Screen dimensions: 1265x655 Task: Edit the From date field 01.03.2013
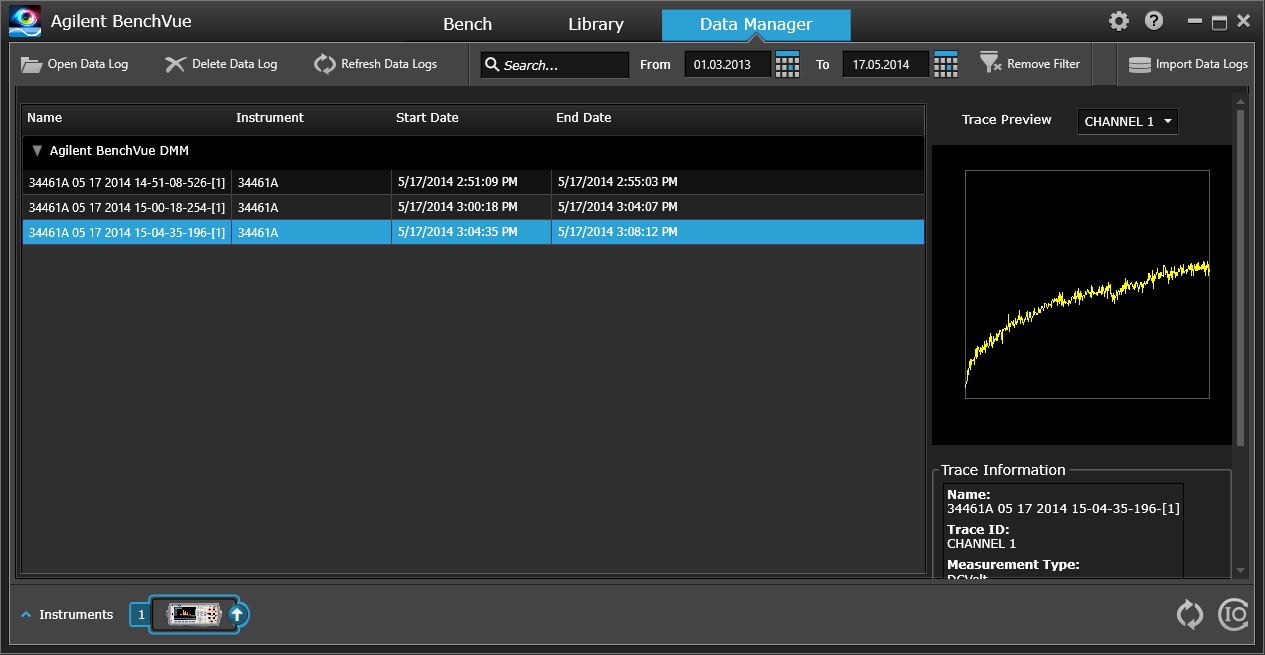coord(728,65)
